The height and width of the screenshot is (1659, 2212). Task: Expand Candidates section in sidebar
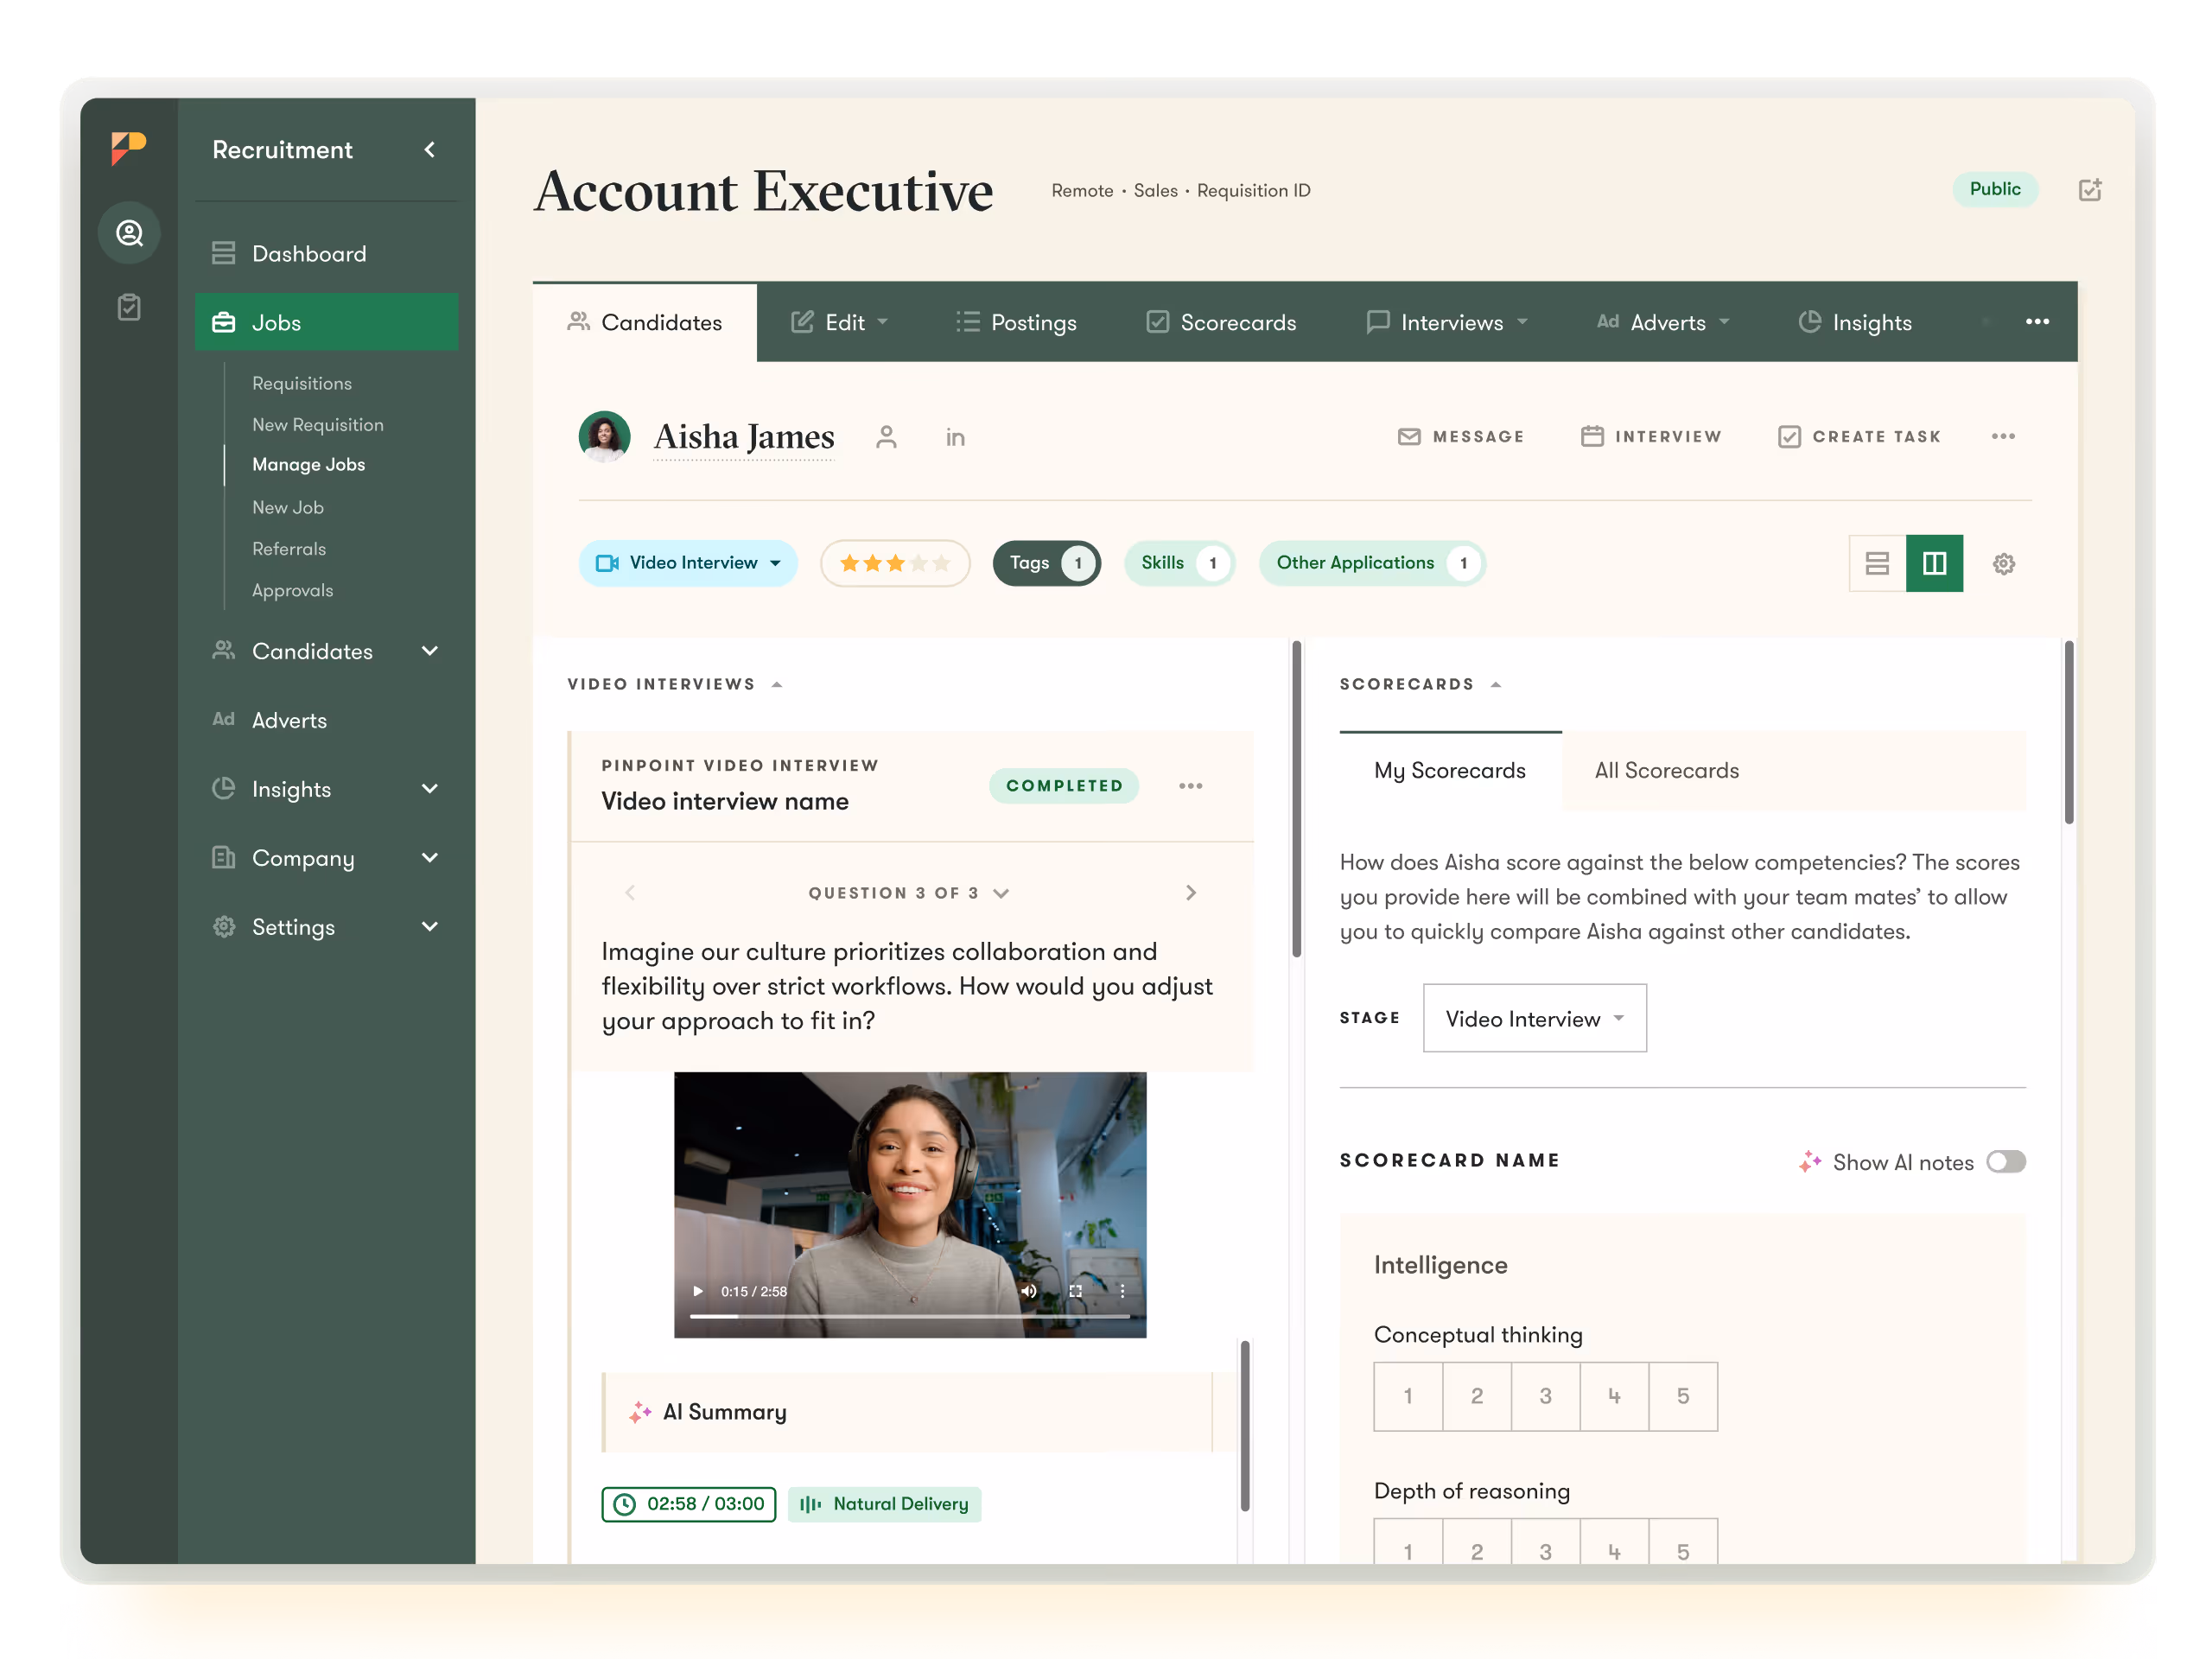click(x=430, y=651)
